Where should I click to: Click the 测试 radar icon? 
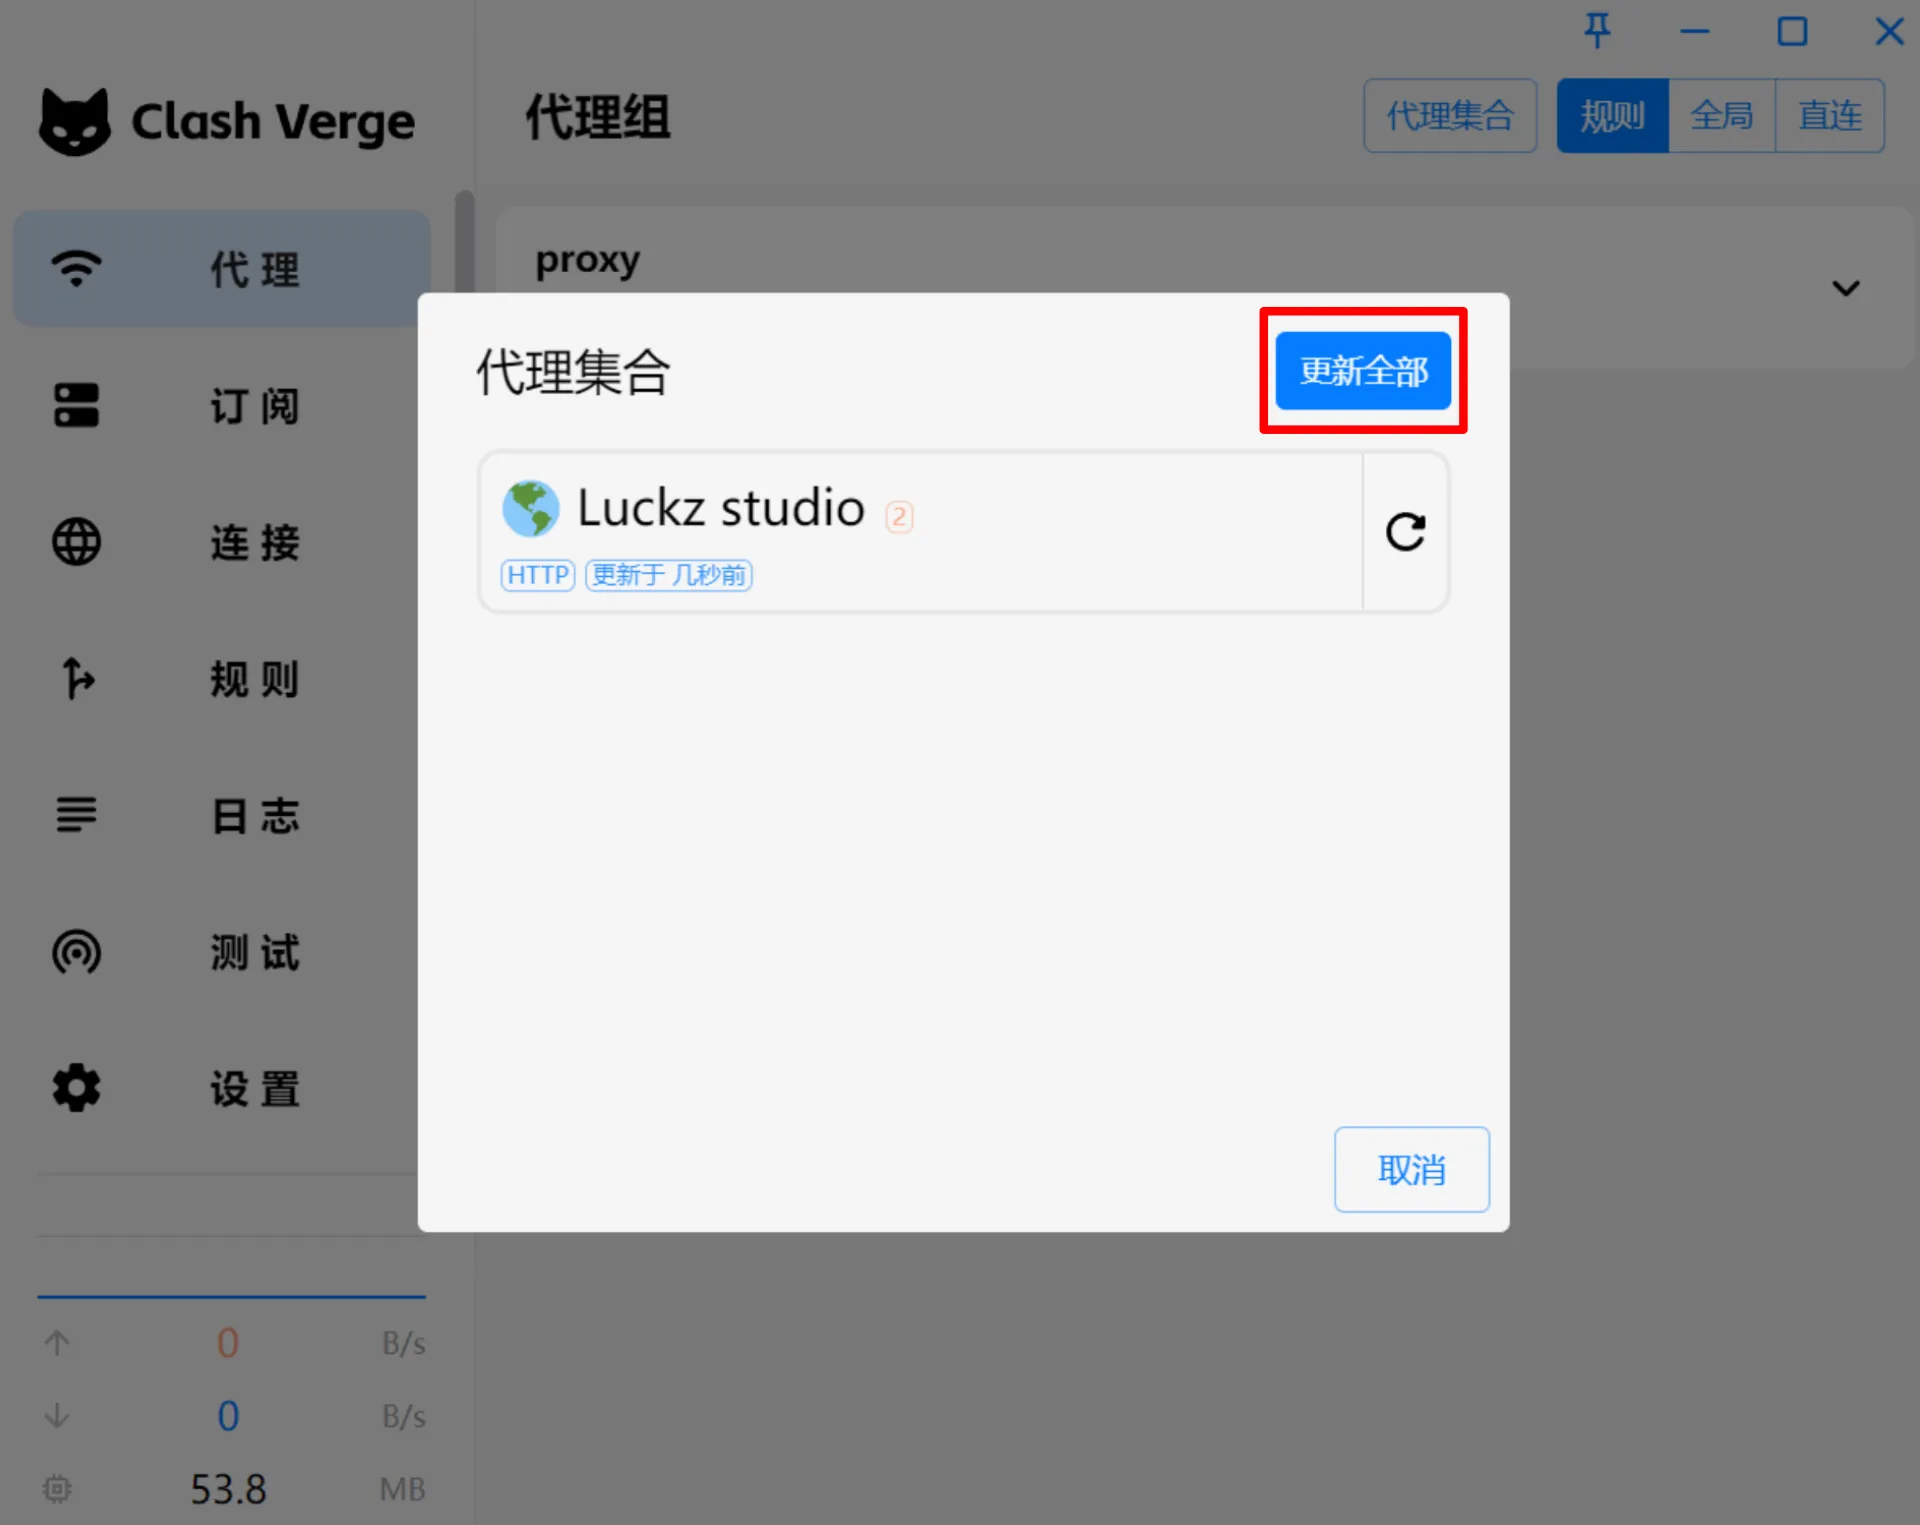[x=77, y=952]
